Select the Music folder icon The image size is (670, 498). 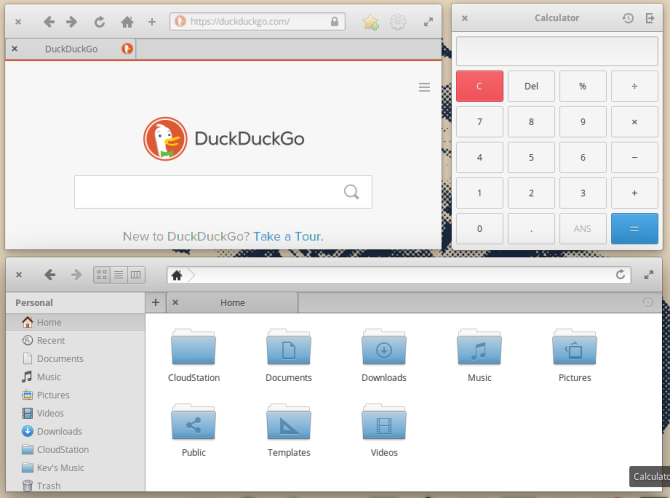[479, 347]
